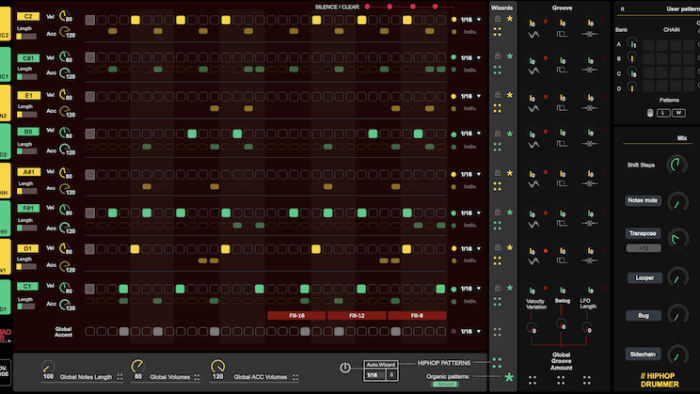Click the four-dot dice icon for F#1 row
Viewport: 700px width, 394px height.
click(x=497, y=226)
